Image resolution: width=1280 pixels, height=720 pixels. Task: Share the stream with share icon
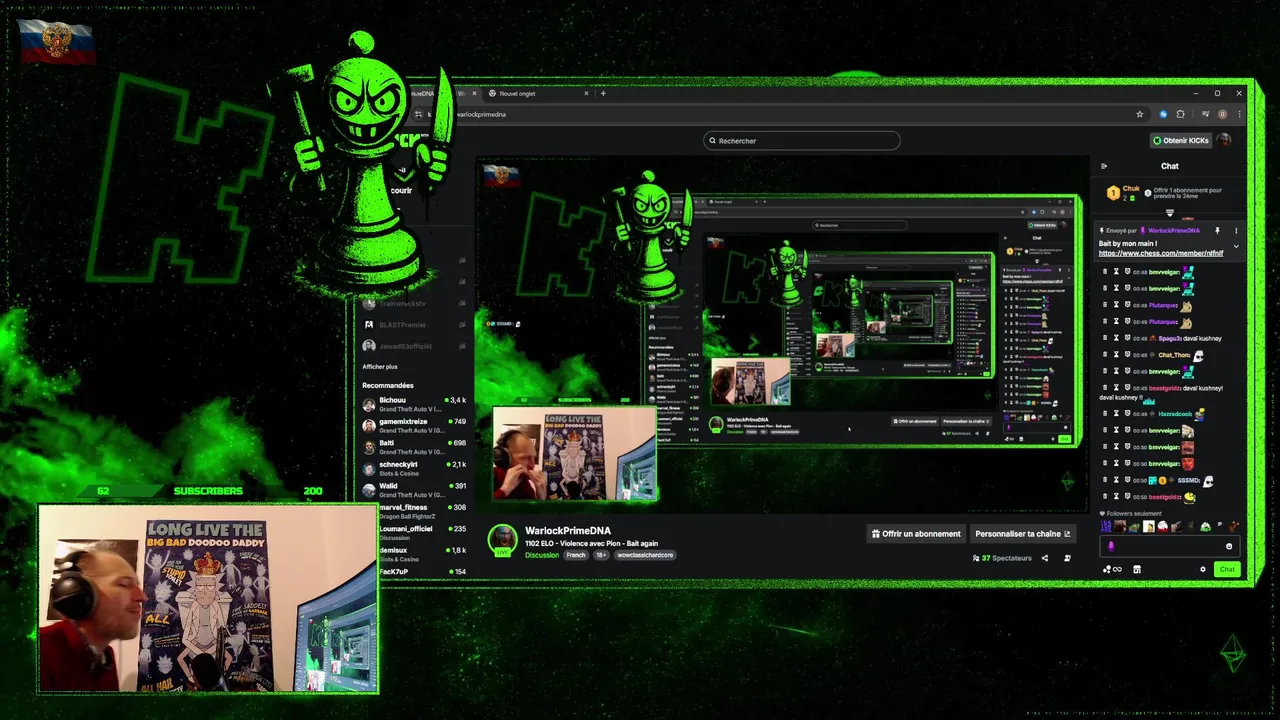point(1045,558)
